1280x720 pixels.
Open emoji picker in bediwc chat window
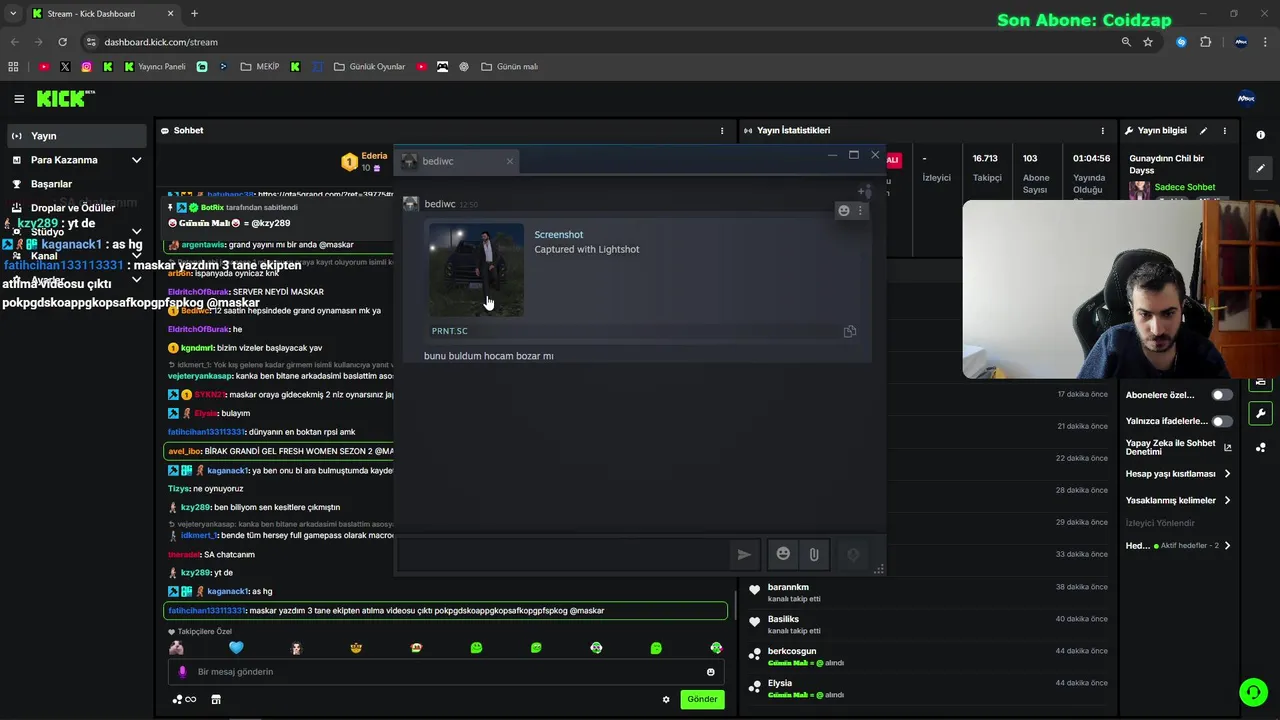[x=783, y=554]
